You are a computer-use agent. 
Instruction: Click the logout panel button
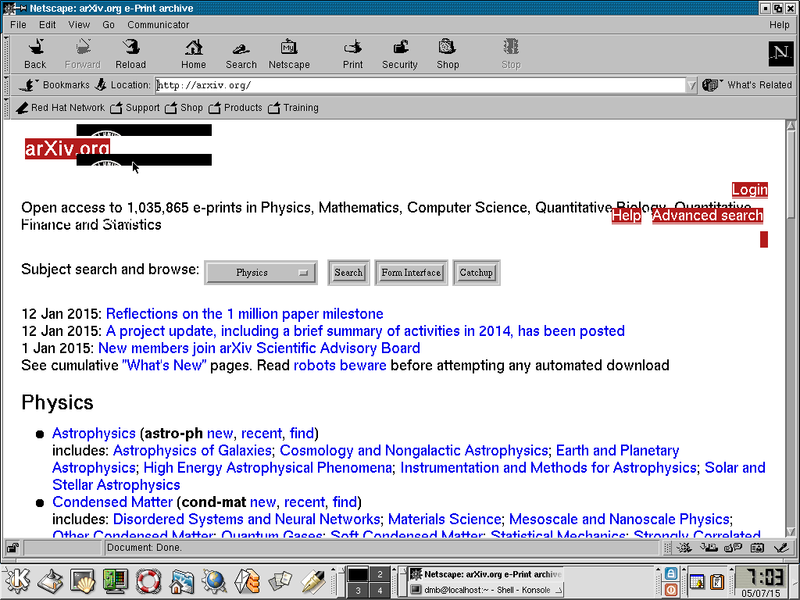point(671,589)
